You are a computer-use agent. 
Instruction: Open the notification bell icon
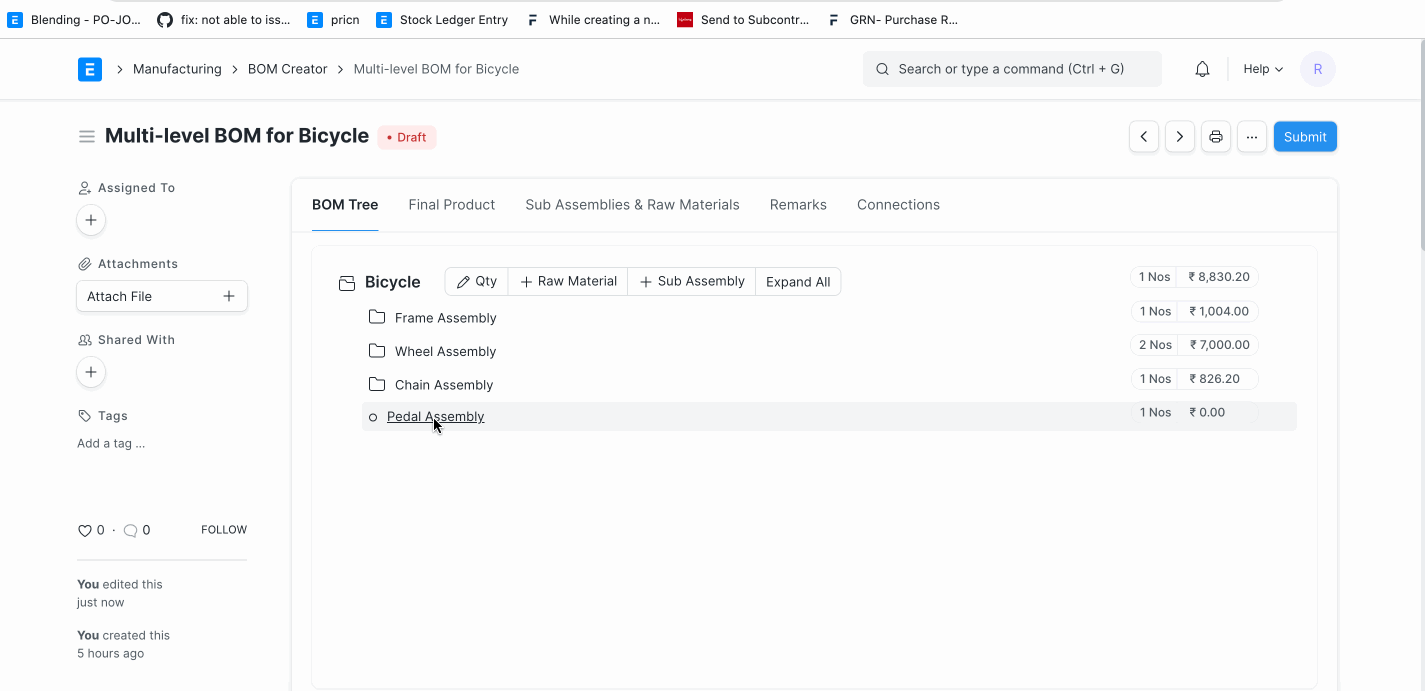(1202, 68)
